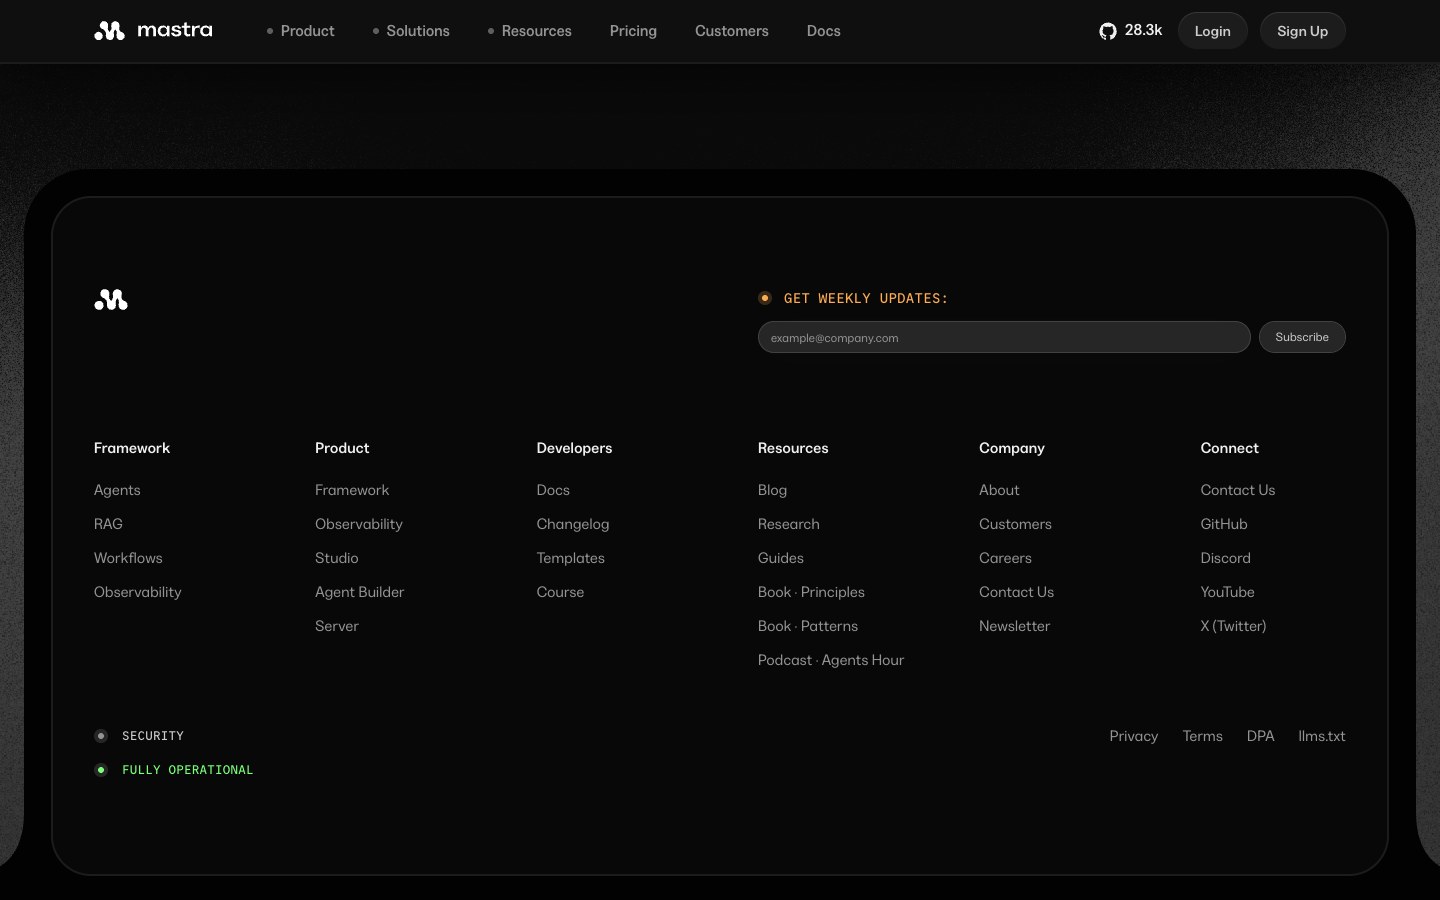Click the Mastra logo mark in footer
The width and height of the screenshot is (1440, 900).
111,300
